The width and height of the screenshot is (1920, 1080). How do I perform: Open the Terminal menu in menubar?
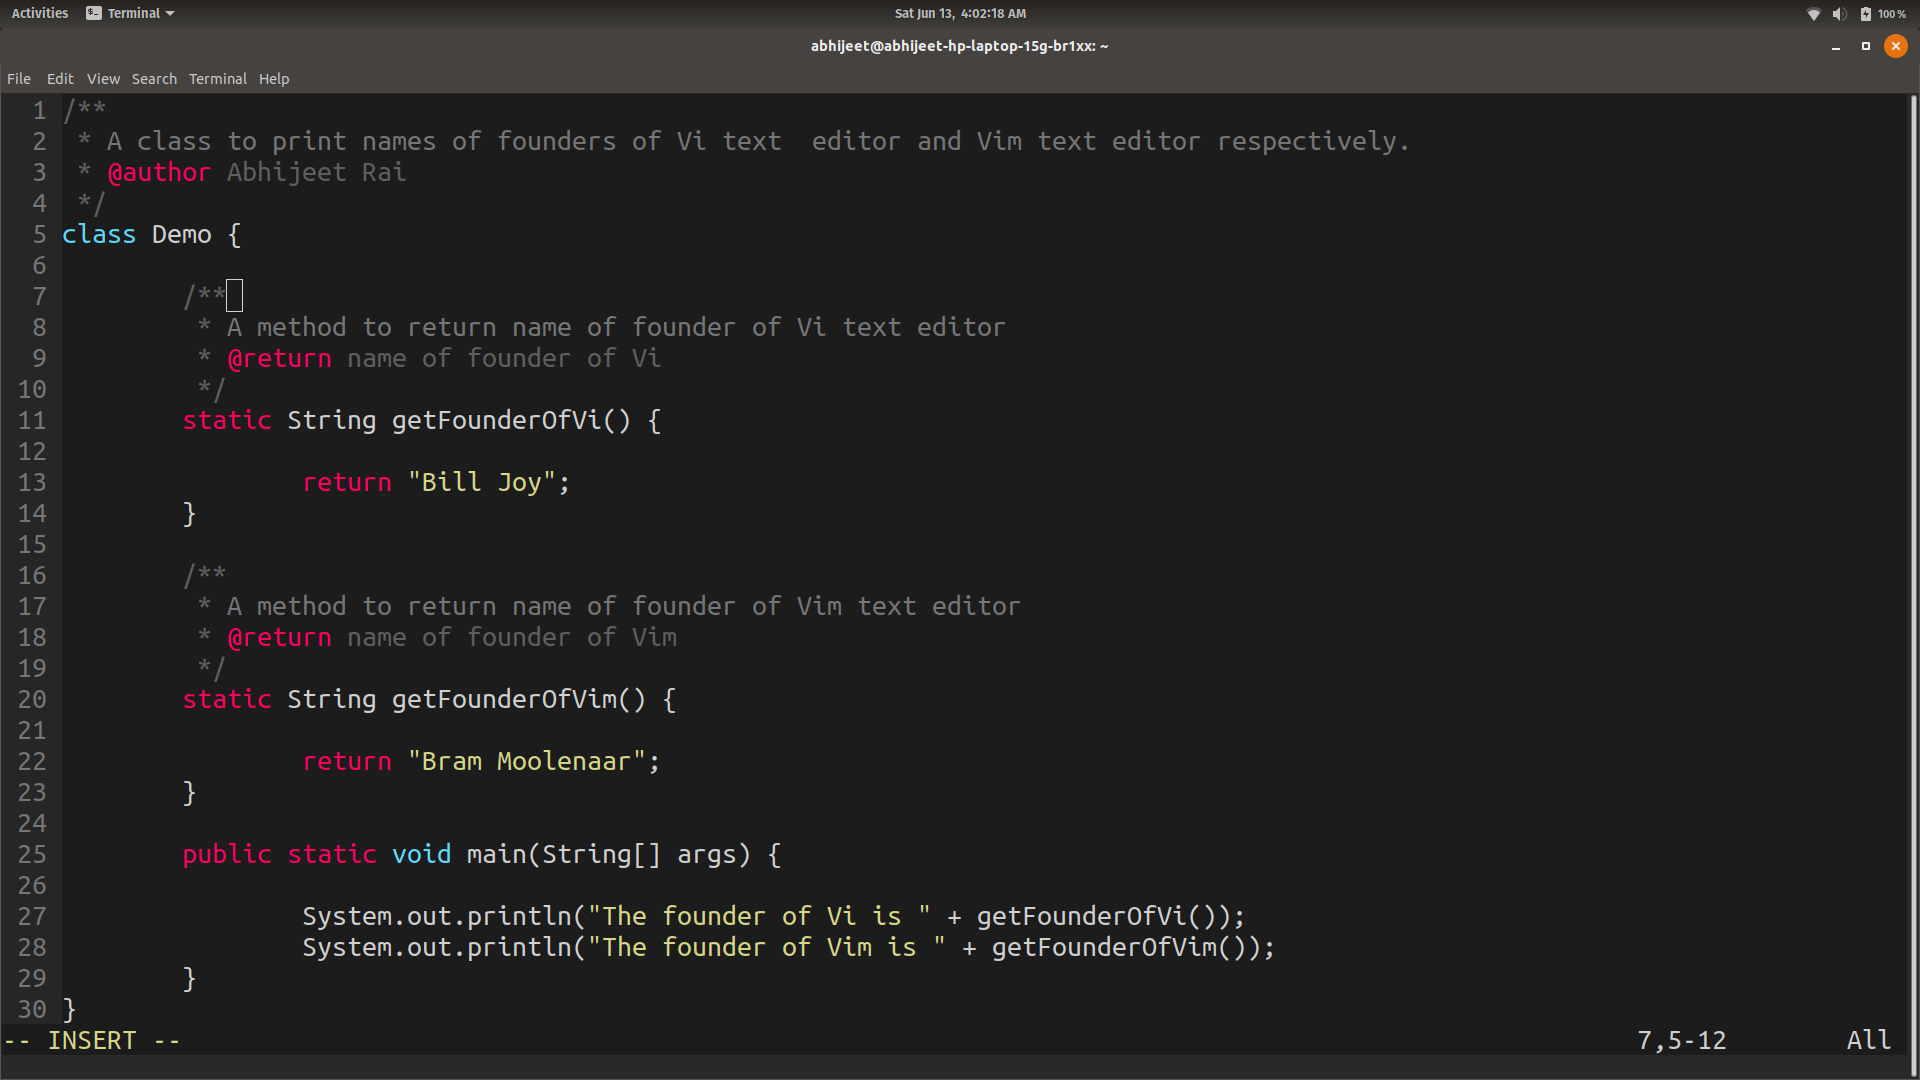click(x=217, y=79)
